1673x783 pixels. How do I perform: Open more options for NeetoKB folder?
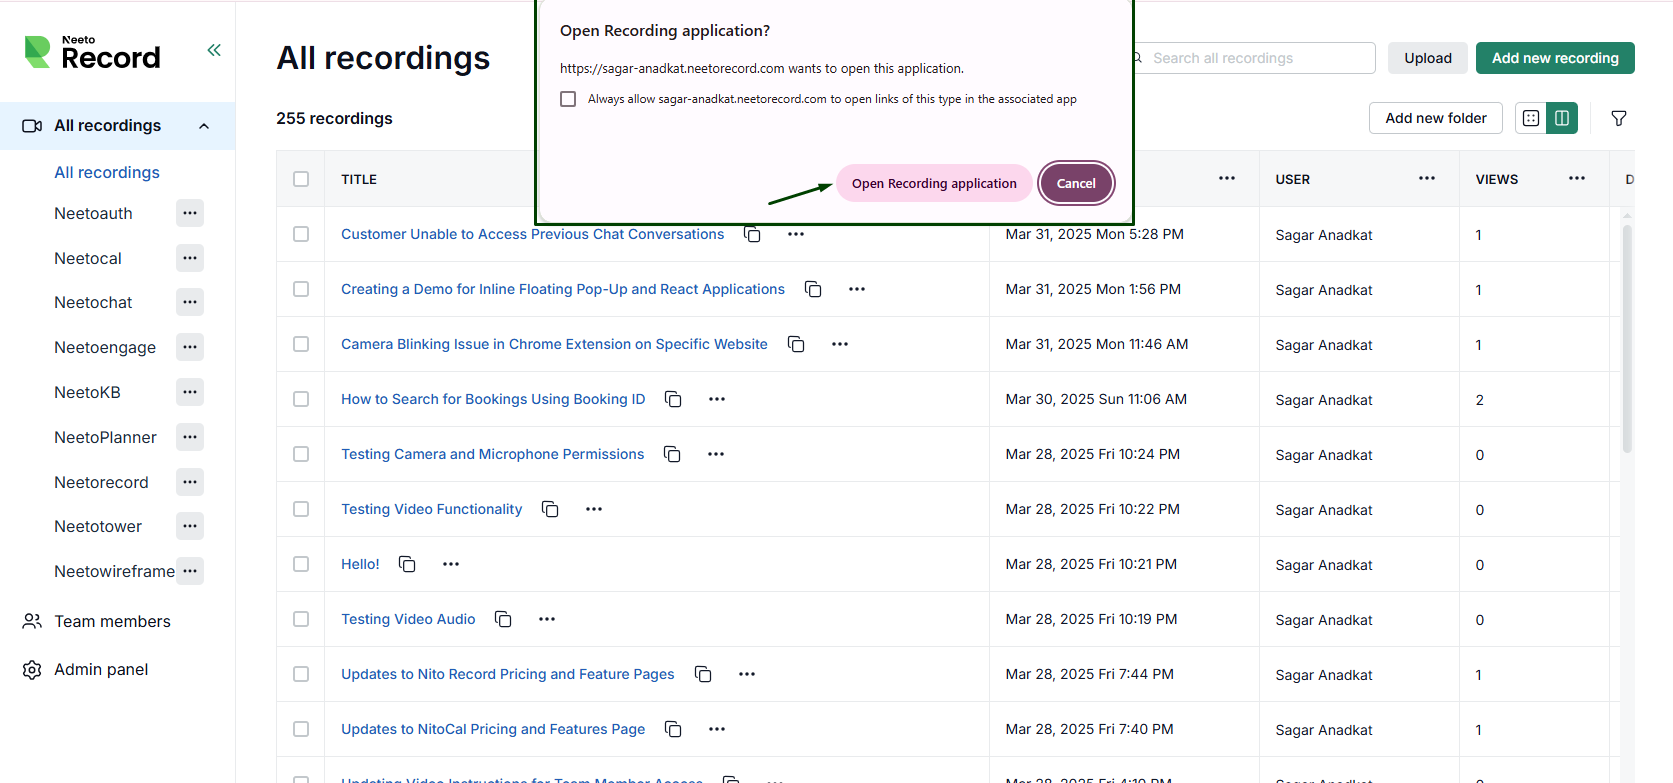pyautogui.click(x=190, y=392)
